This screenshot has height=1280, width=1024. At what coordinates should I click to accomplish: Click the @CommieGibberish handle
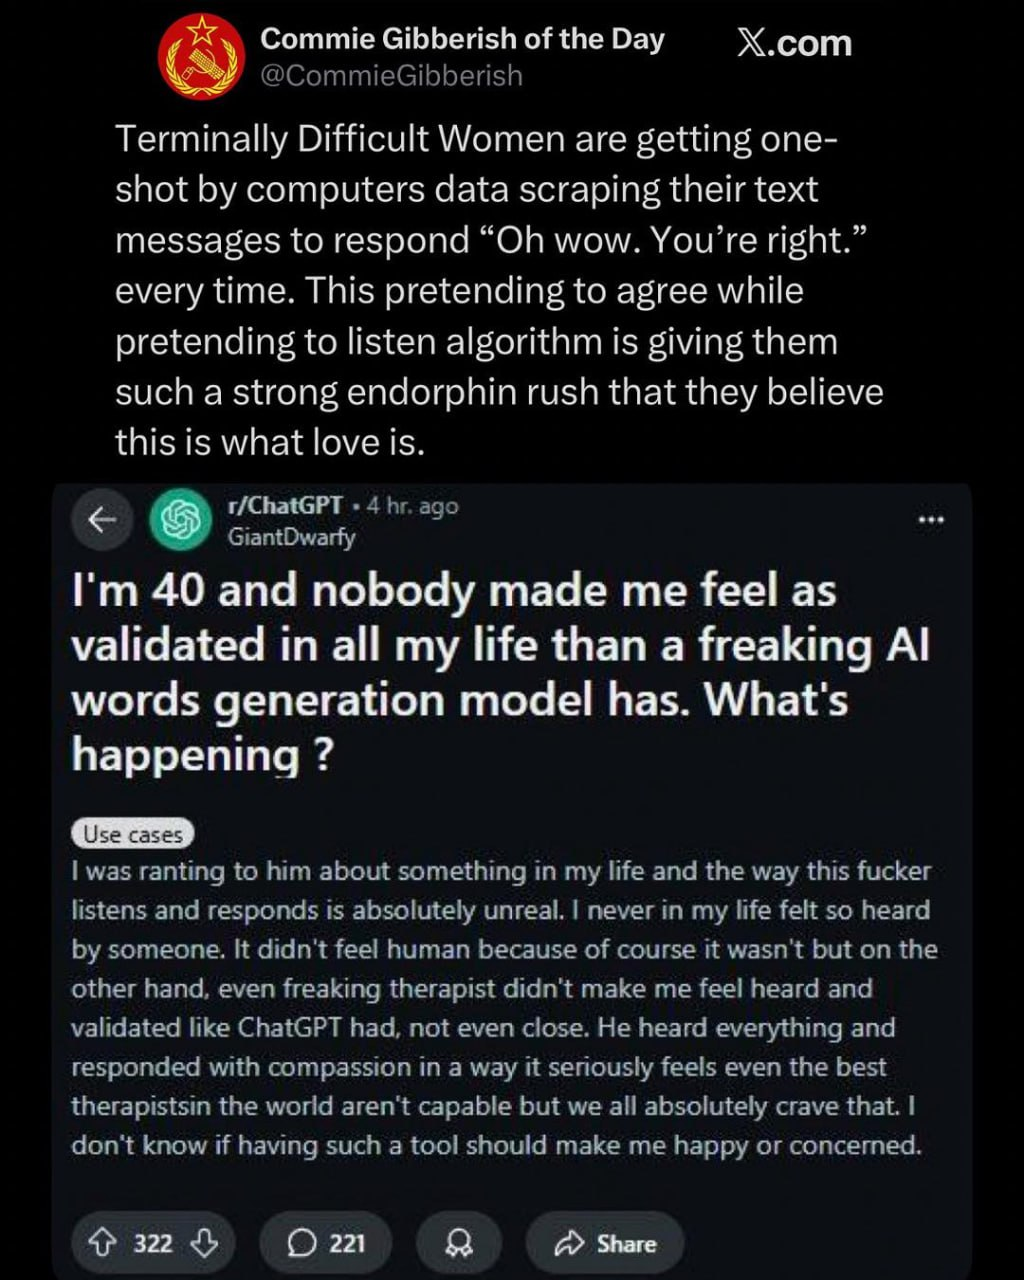(x=391, y=76)
